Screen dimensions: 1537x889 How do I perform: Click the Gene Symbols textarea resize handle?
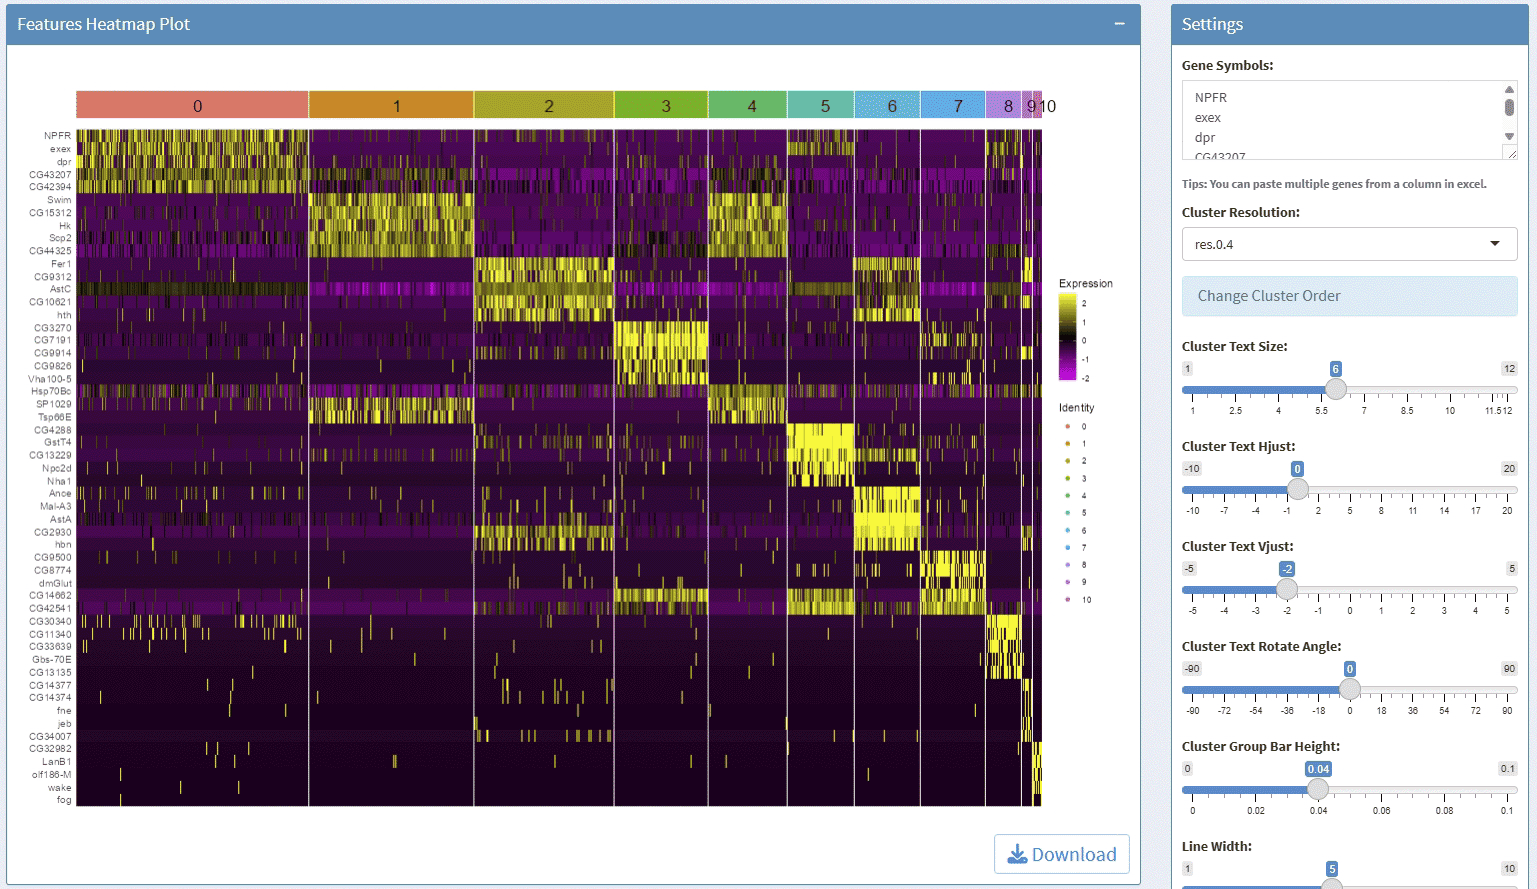(1511, 153)
